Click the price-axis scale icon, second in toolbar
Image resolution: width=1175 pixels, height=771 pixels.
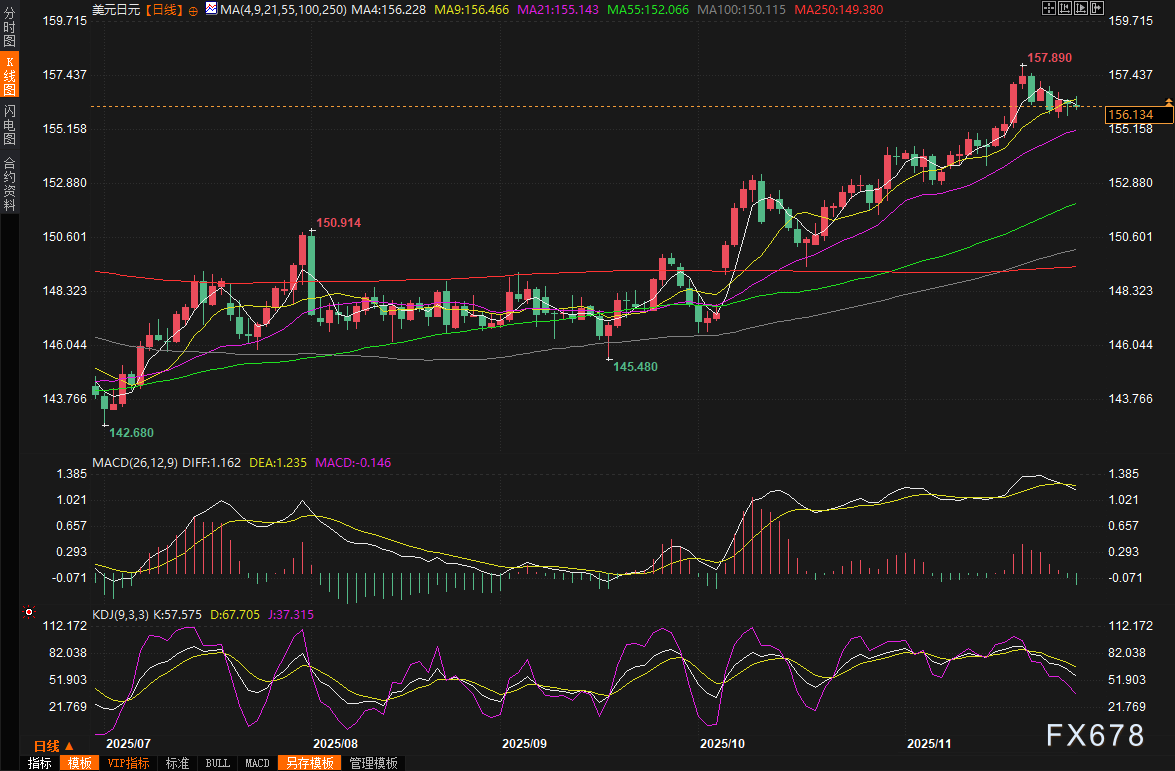pyautogui.click(x=1064, y=9)
